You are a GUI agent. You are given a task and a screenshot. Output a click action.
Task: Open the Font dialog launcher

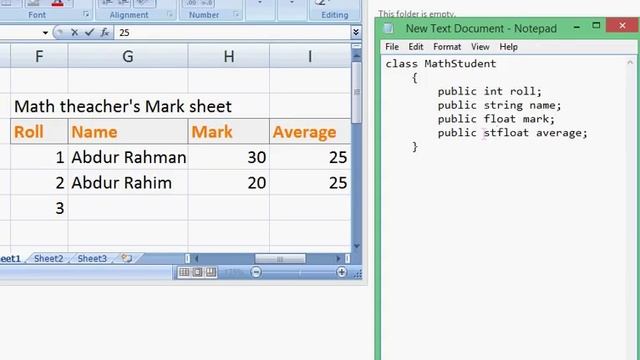coord(86,14)
